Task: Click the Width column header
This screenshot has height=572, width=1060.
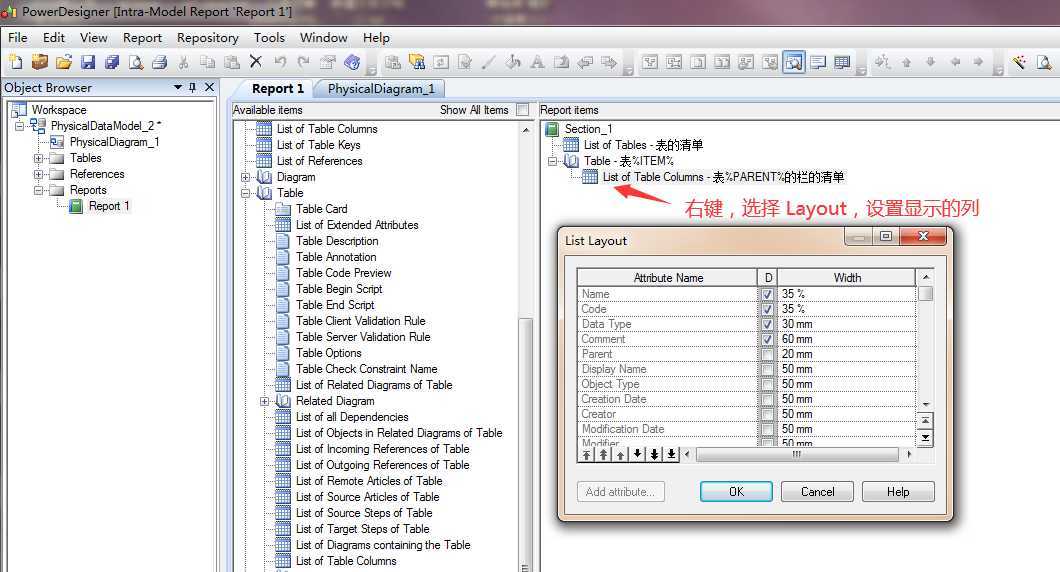Action: point(846,278)
